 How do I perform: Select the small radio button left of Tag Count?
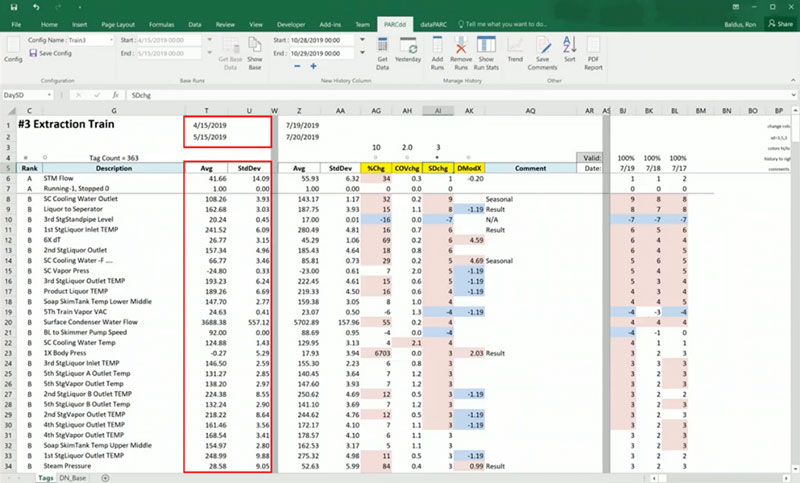(x=45, y=158)
